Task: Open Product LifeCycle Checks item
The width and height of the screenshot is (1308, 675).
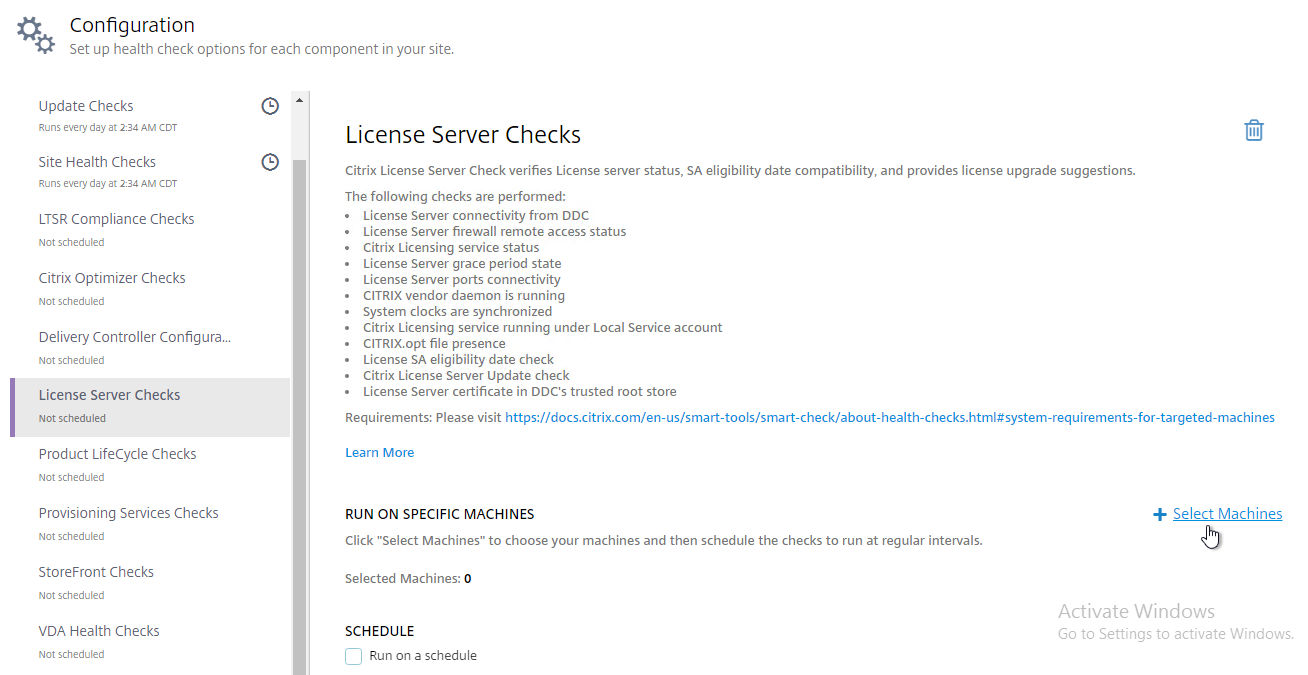Action: click(x=150, y=465)
